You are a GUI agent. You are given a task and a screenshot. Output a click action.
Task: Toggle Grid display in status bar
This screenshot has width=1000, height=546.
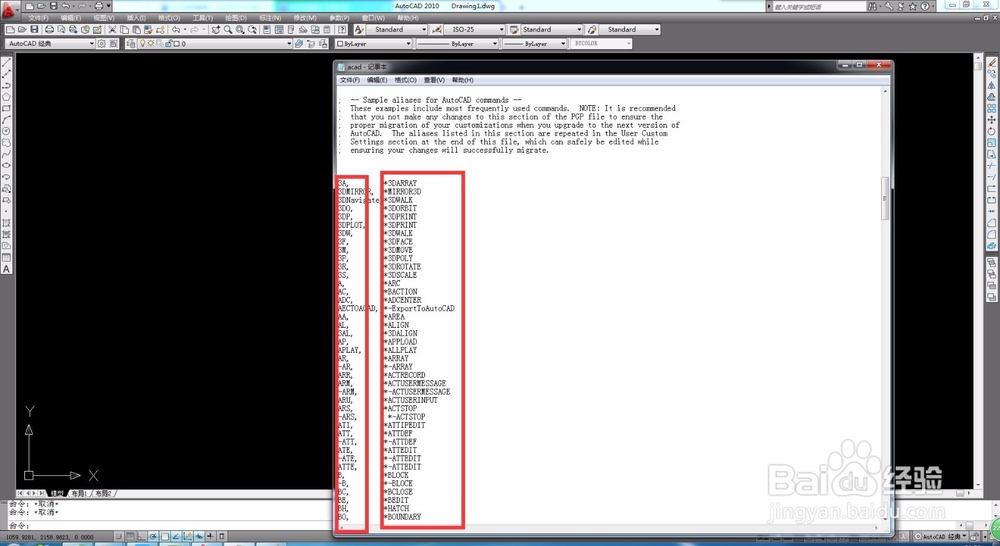coord(130,536)
